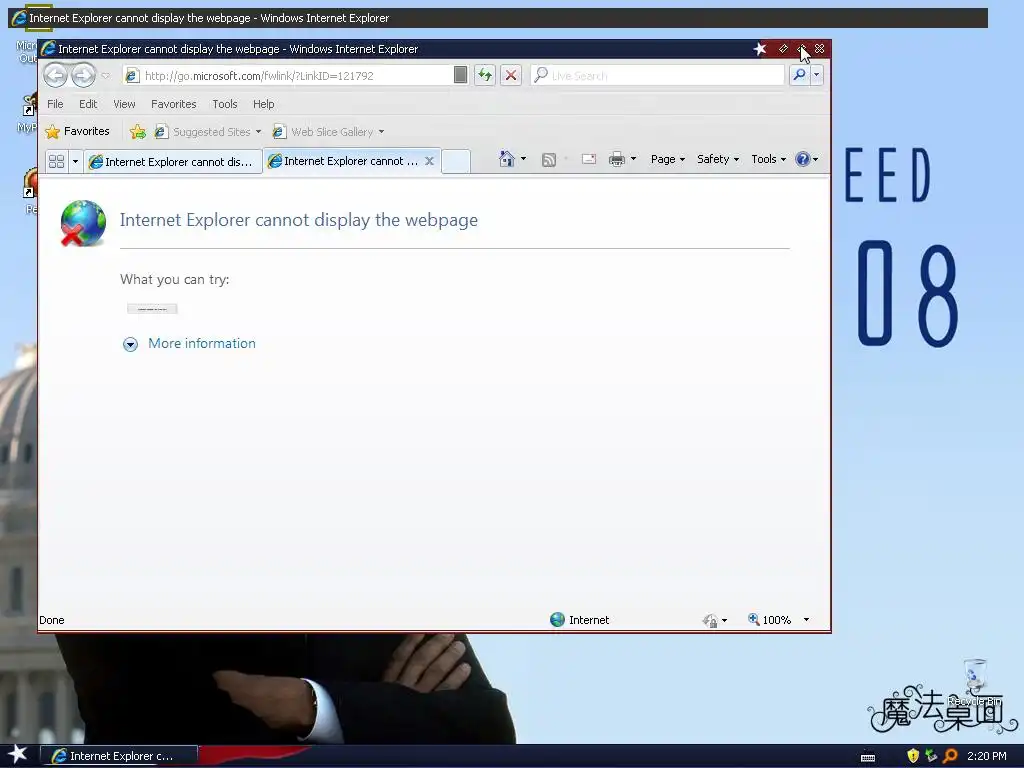Open the recent pages dropdown beside Forward
Screen dimensions: 1024x768
[106, 76]
